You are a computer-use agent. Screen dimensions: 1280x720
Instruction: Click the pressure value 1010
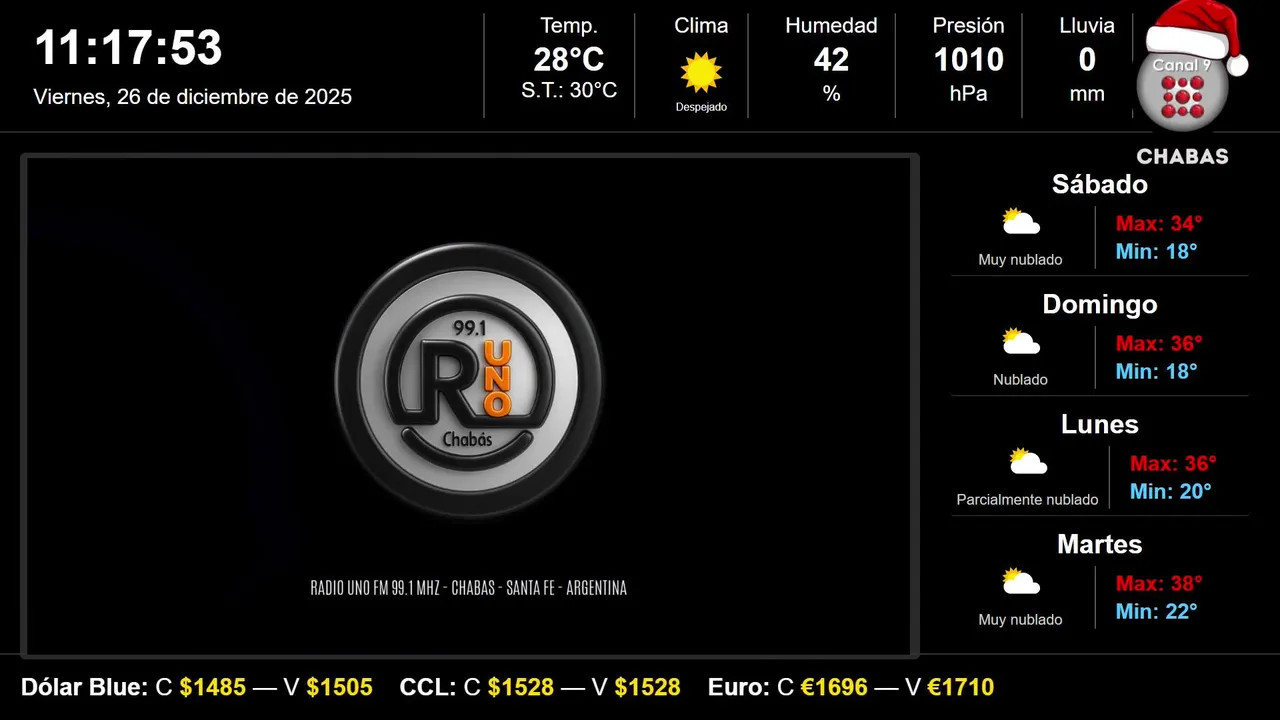(968, 60)
